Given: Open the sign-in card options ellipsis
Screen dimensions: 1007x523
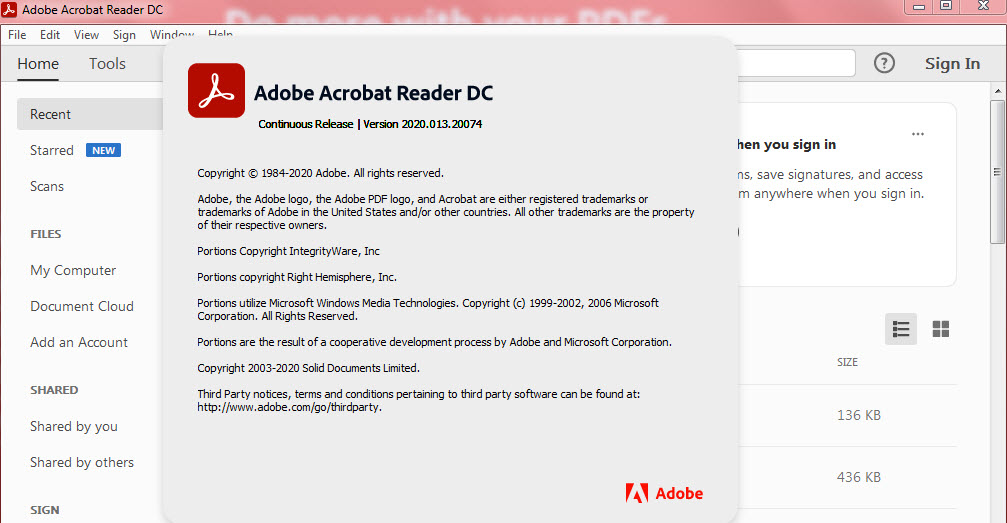Looking at the screenshot, I should pos(918,134).
